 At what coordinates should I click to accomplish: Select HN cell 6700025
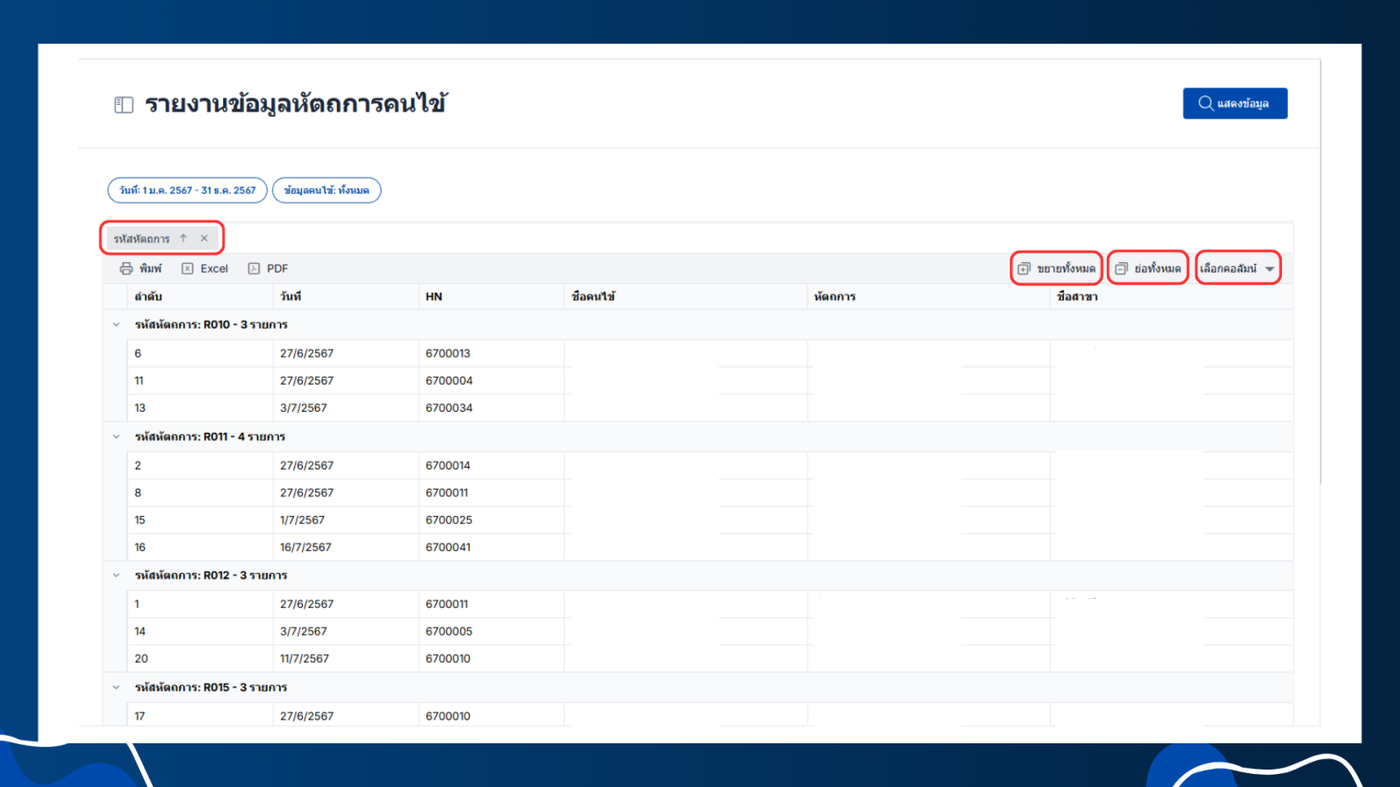[x=491, y=520]
